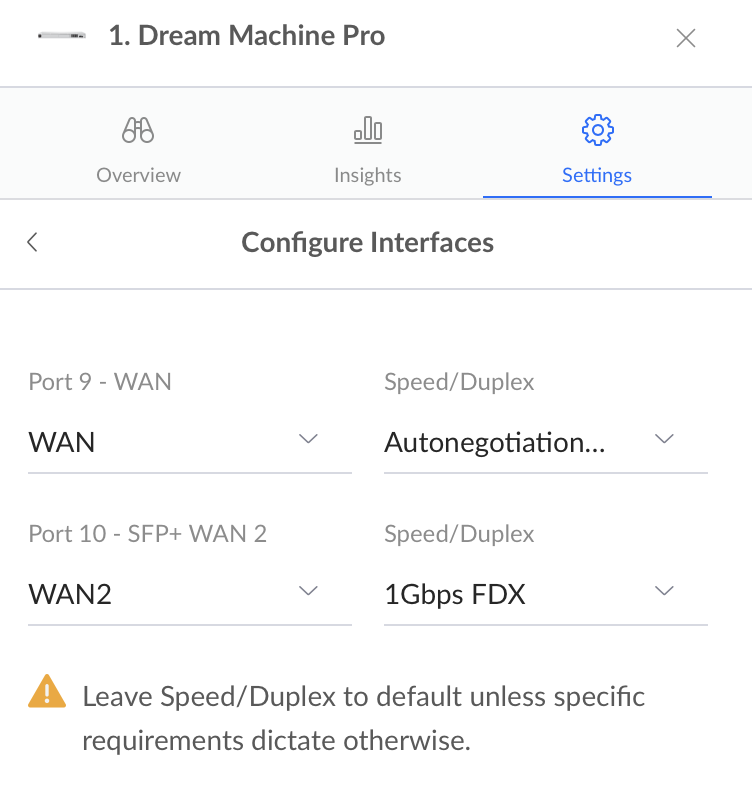The height and width of the screenshot is (800, 752).
Task: Close the Dream Machine Pro panel
Action: pyautogui.click(x=686, y=38)
